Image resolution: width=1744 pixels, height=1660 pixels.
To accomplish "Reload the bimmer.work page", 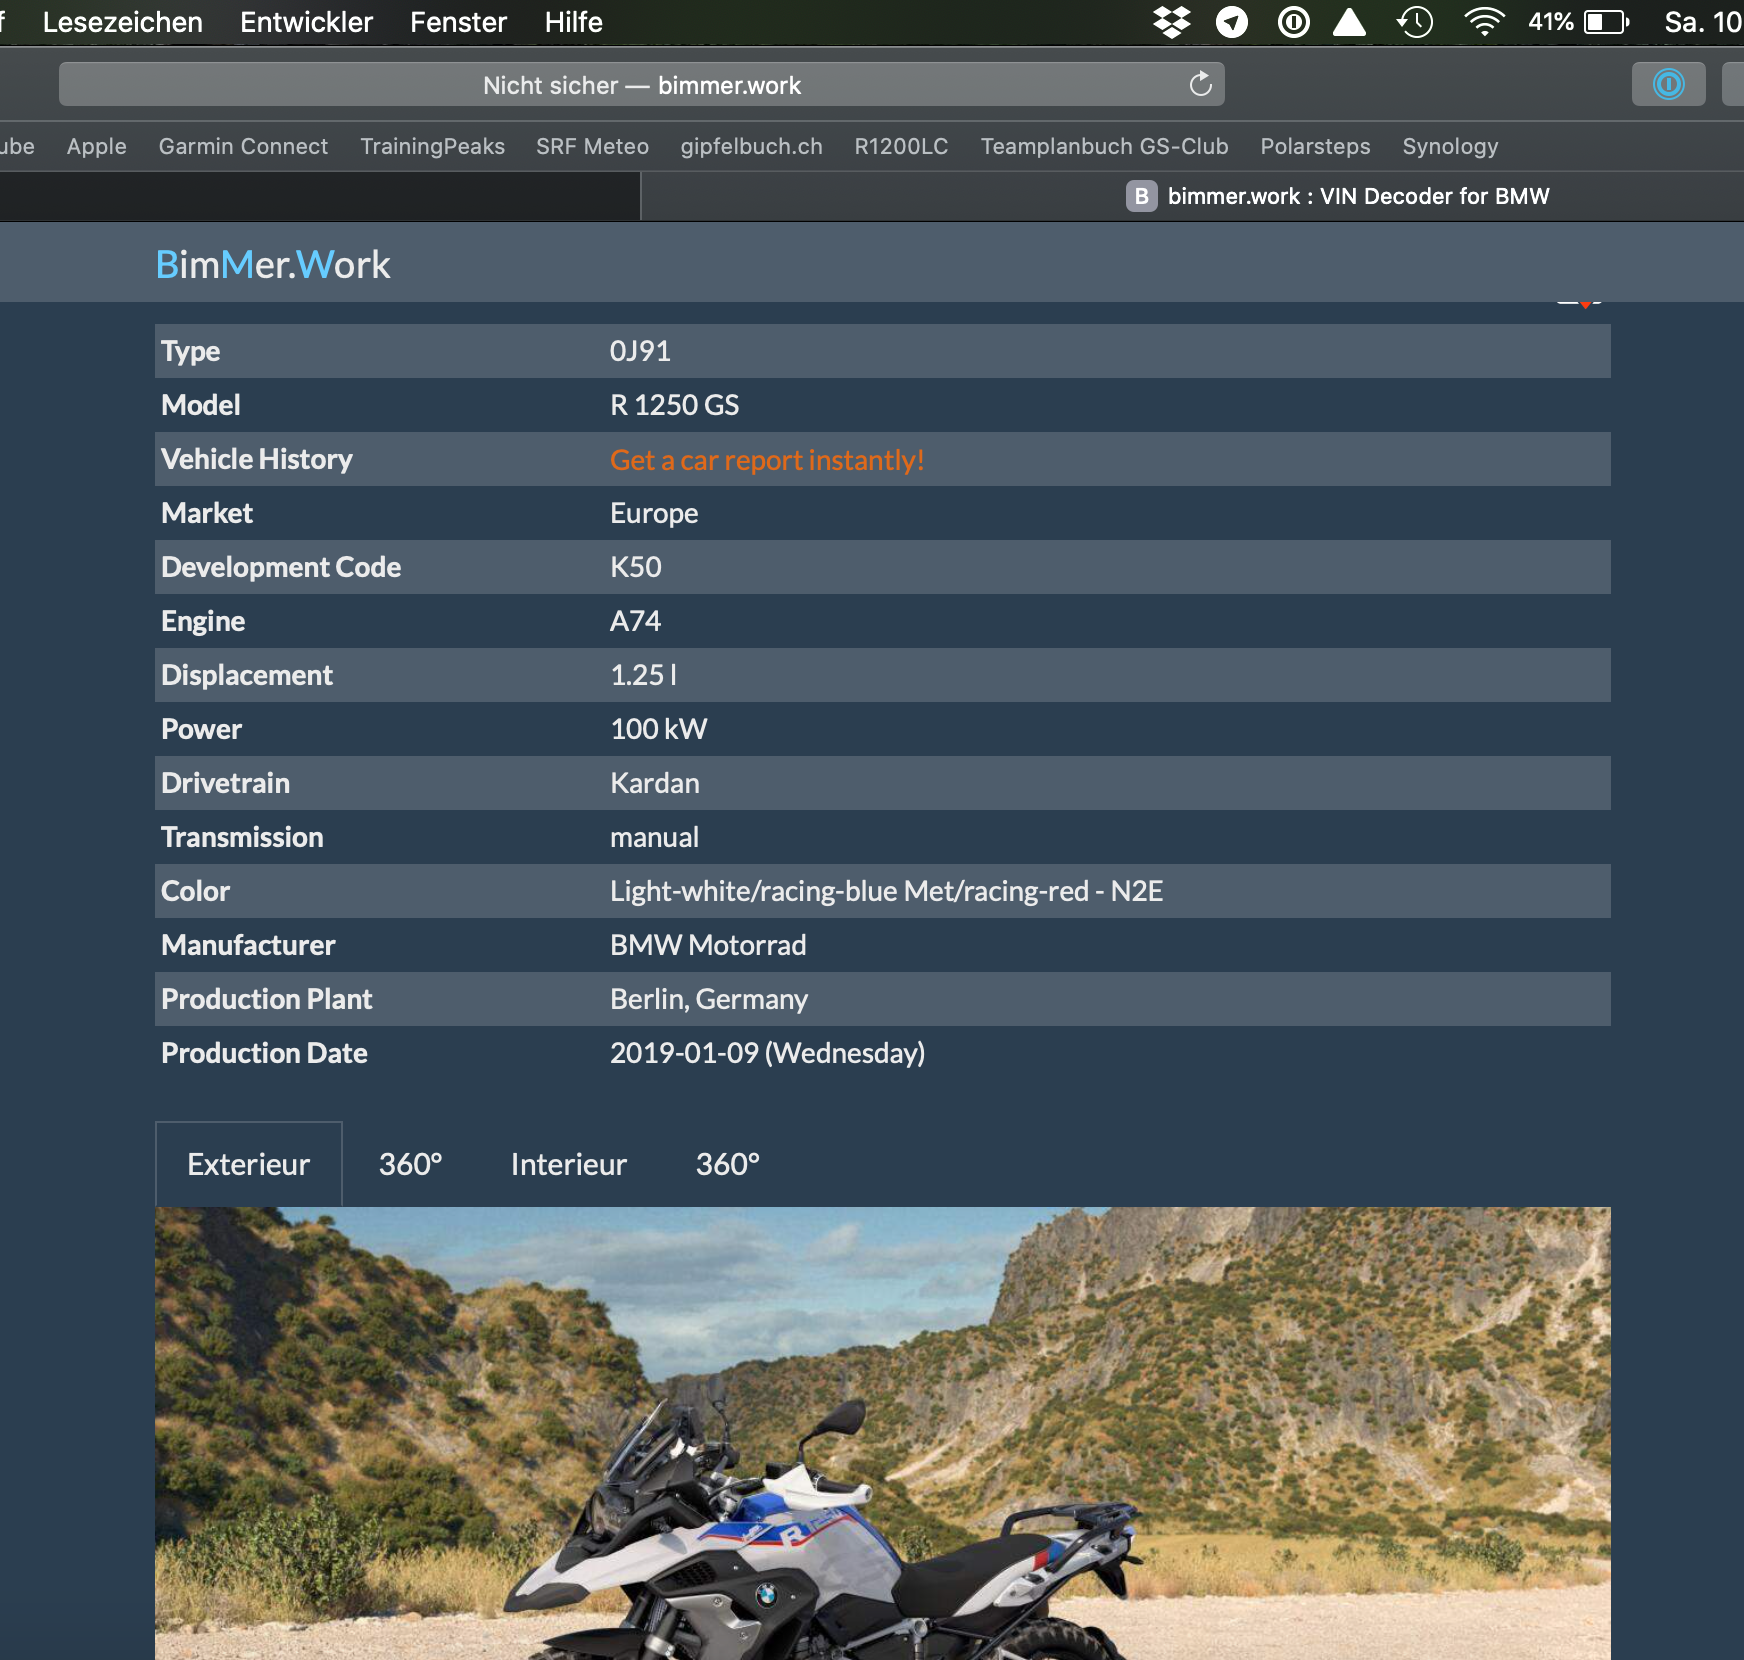I will click(x=1200, y=85).
